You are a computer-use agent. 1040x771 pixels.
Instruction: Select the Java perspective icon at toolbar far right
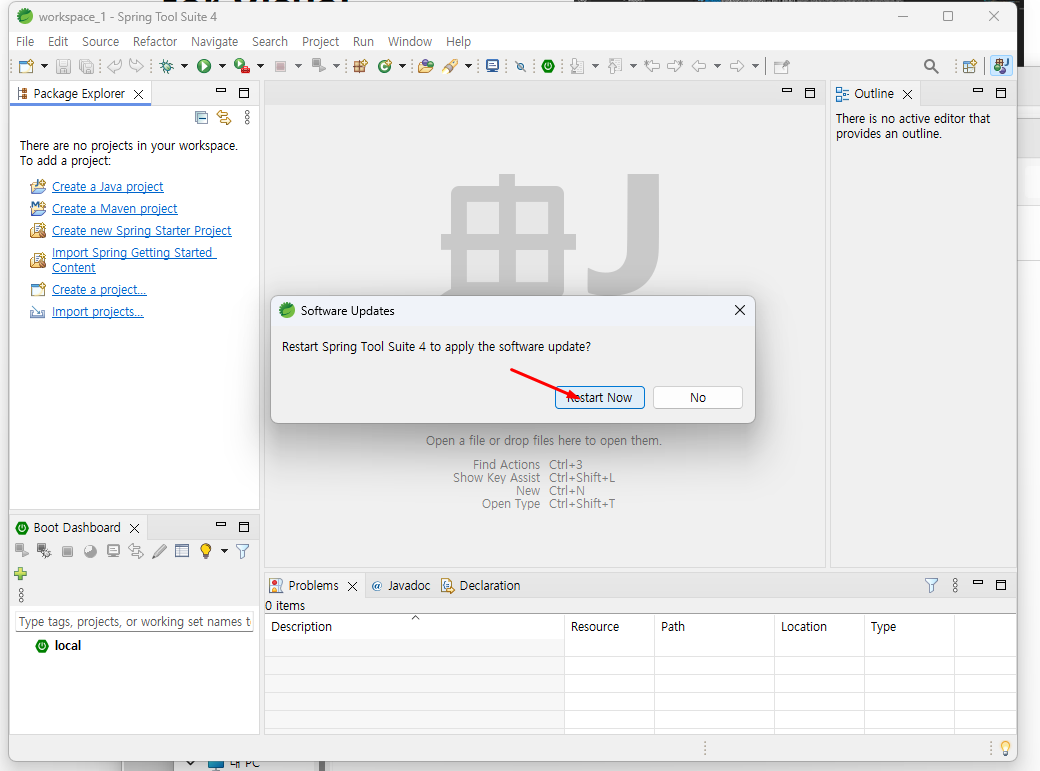point(1001,66)
